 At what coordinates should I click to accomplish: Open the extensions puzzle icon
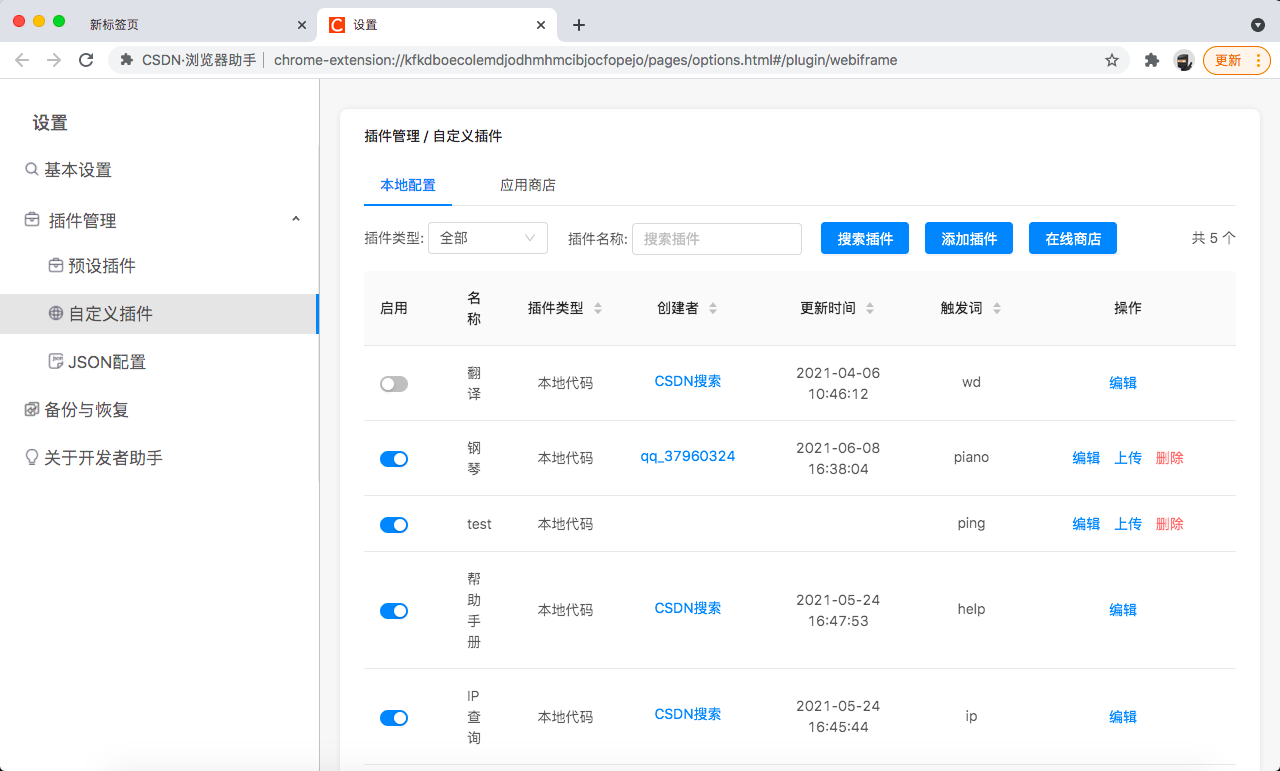1152,60
